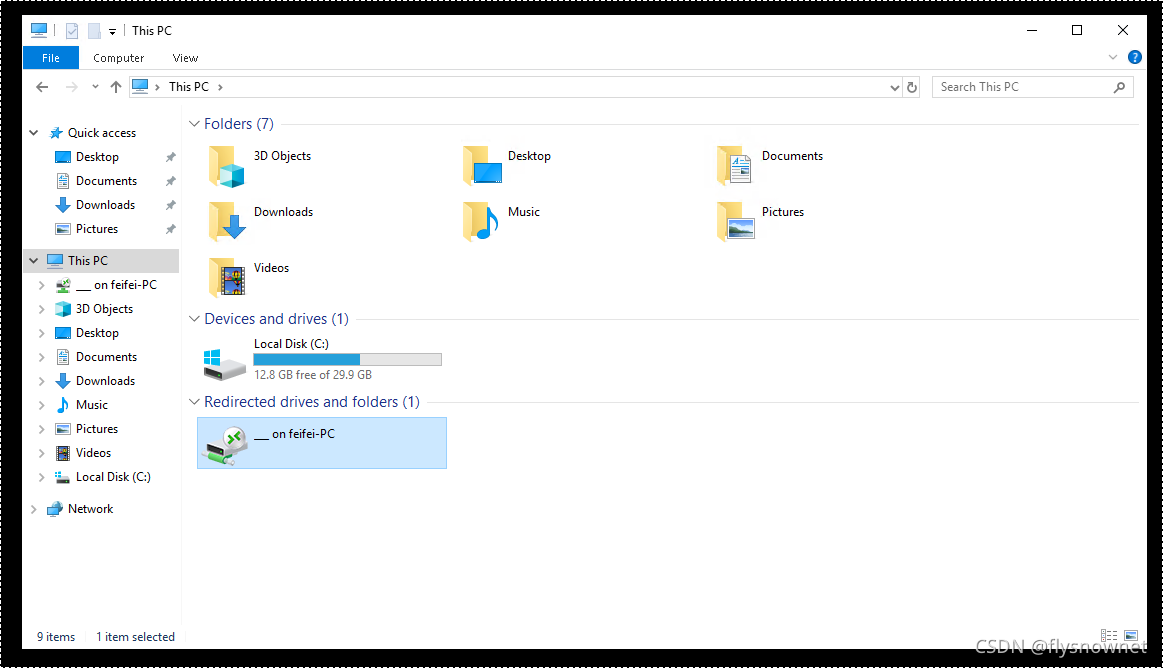The image size is (1163, 668).
Task: Open Customize Quick Access Toolbar dropdown
Action: coord(113,32)
